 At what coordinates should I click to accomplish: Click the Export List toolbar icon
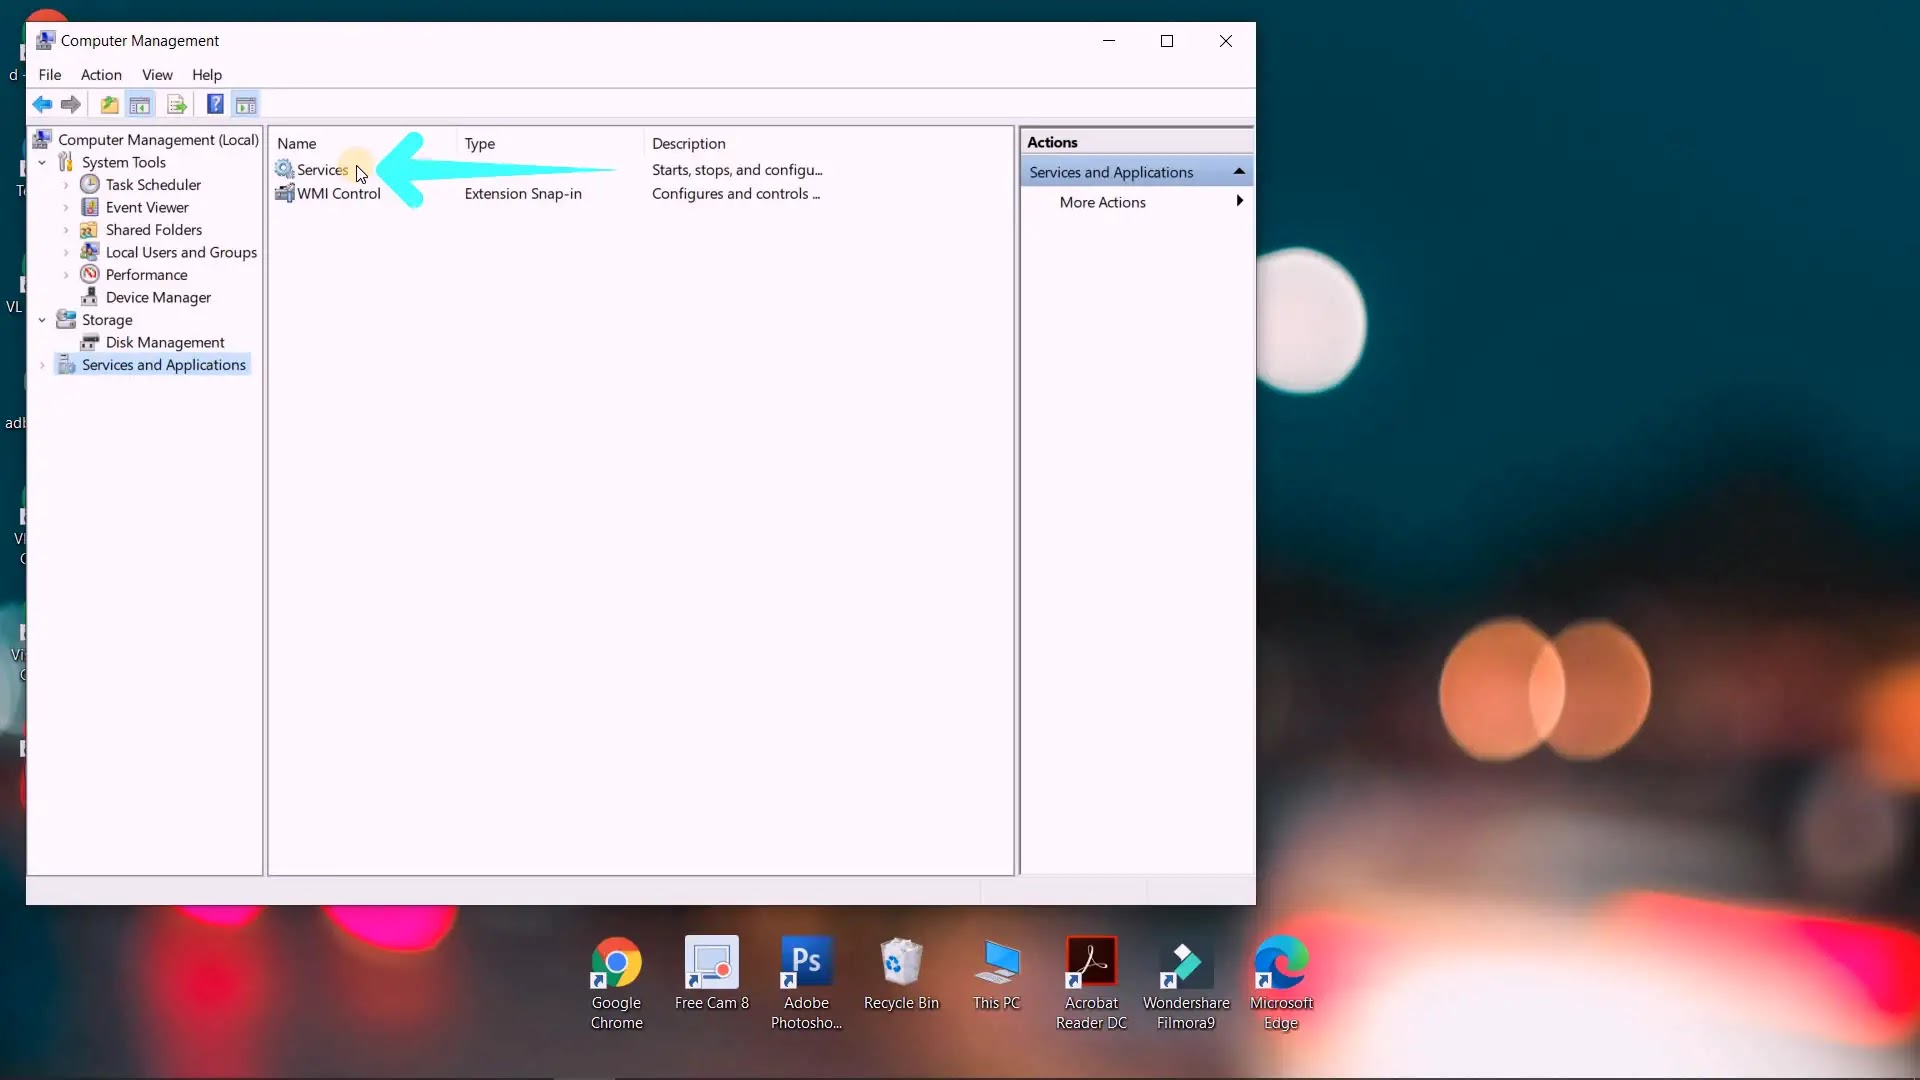[x=177, y=104]
